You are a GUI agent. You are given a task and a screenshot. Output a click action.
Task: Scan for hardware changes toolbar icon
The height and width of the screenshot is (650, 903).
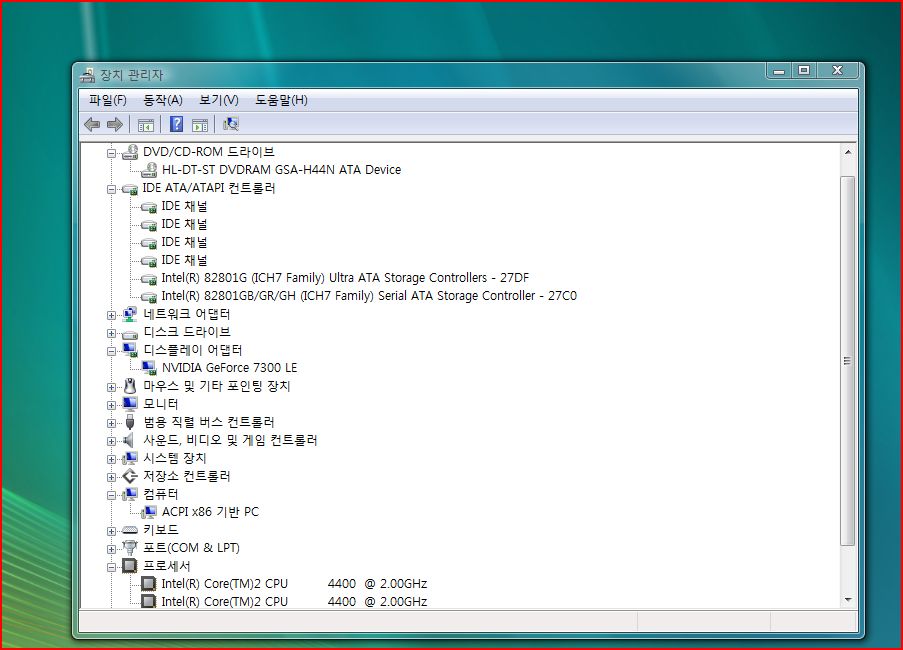(x=231, y=124)
